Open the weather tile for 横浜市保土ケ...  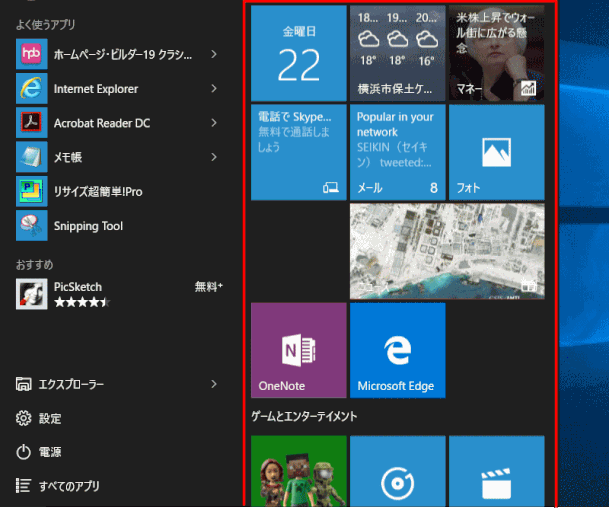pos(398,53)
